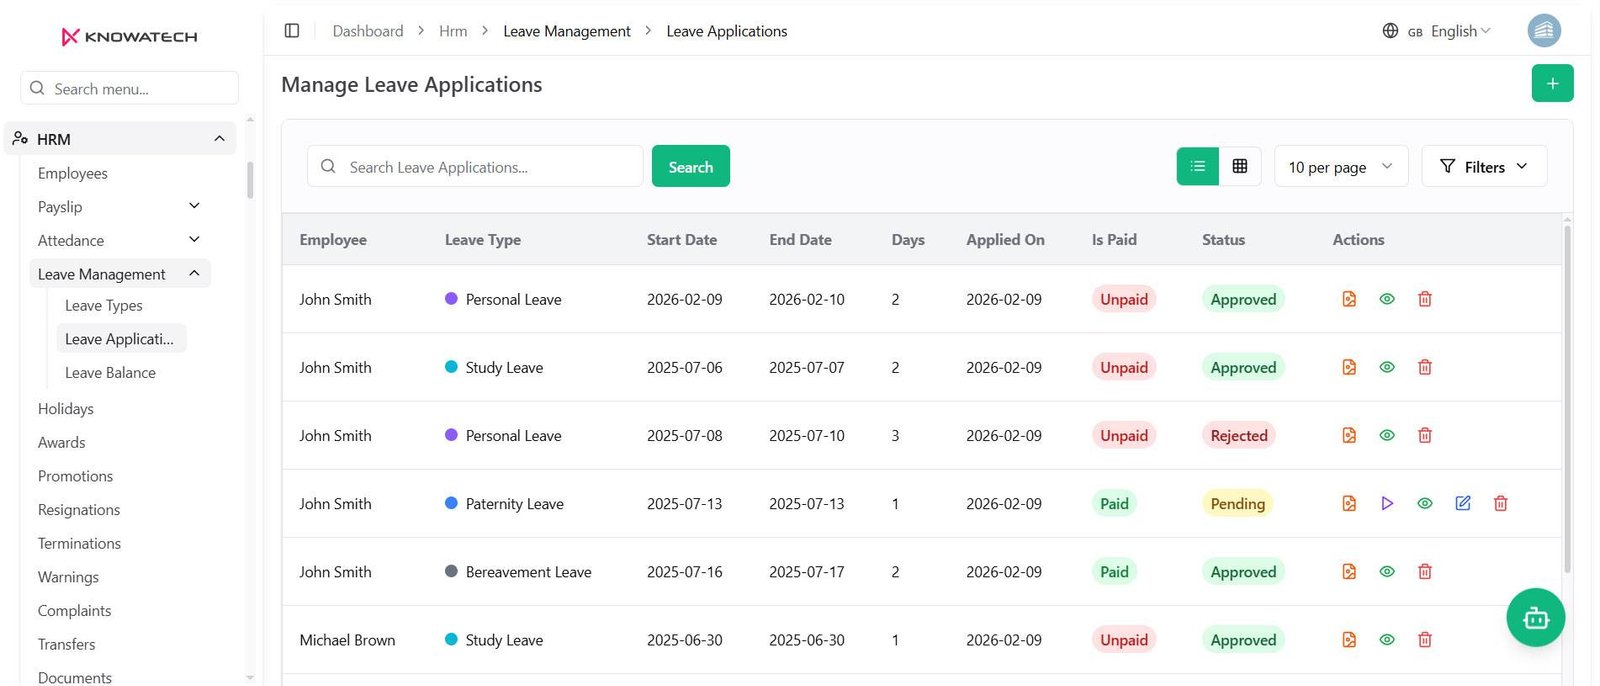Click the green Search button
The image size is (1600, 686).
click(691, 166)
